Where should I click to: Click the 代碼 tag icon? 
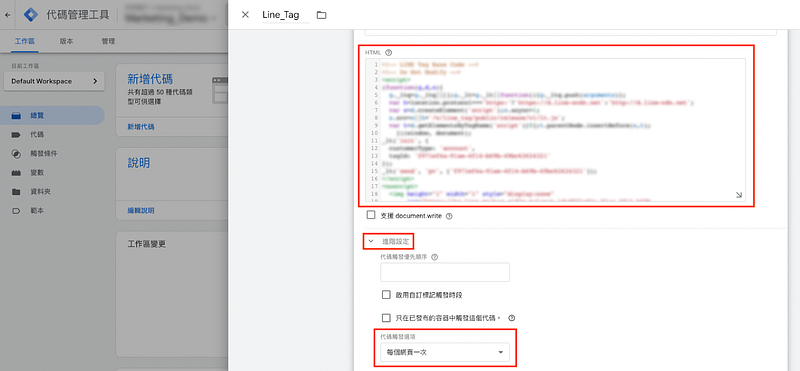click(x=16, y=135)
